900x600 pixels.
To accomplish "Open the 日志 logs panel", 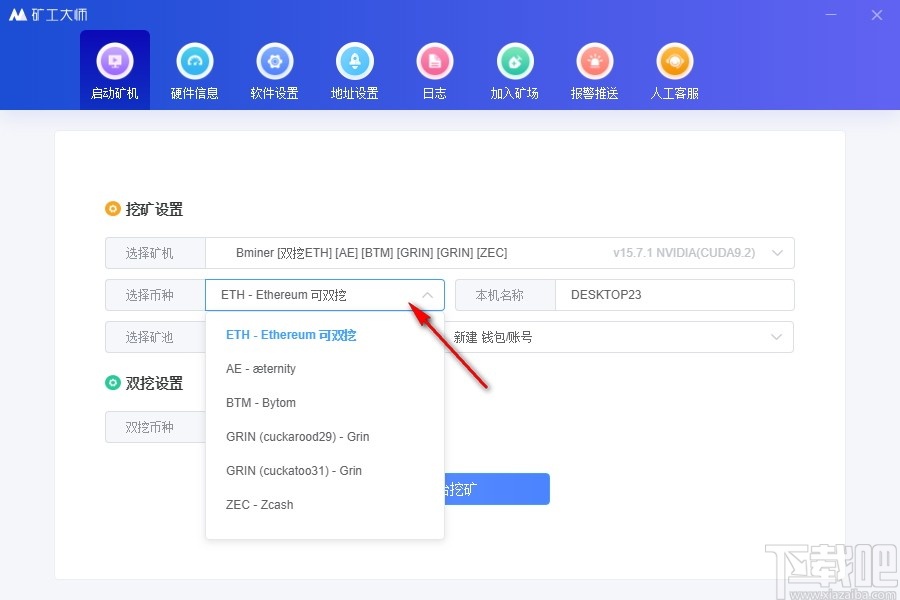I will click(x=434, y=68).
